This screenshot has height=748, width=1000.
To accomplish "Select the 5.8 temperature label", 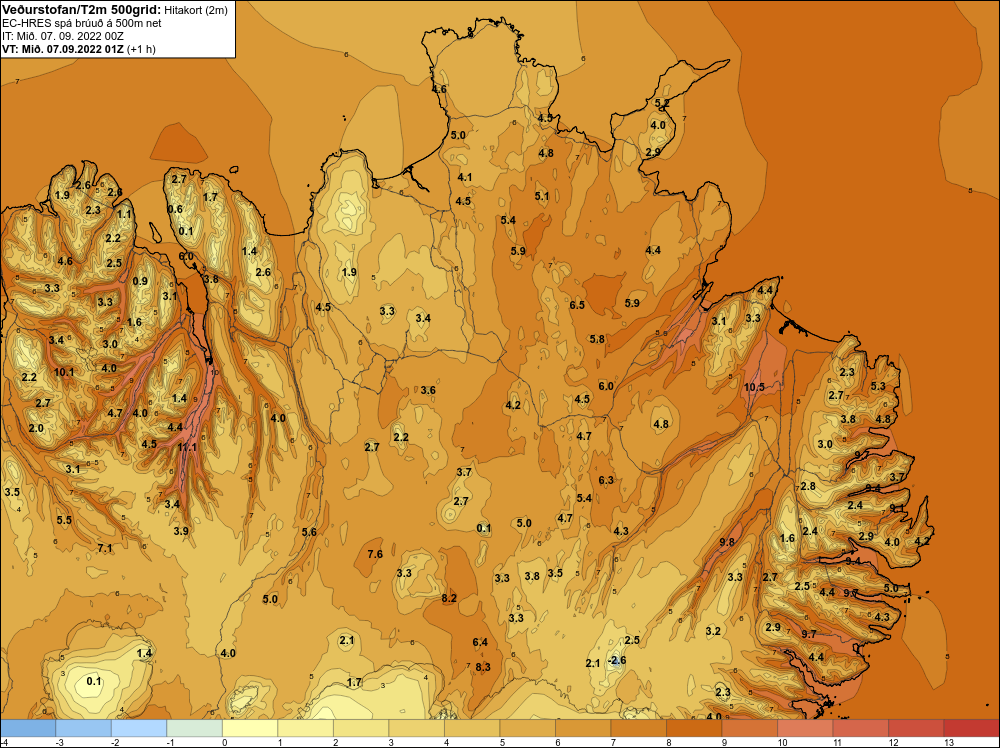I will tap(597, 339).
